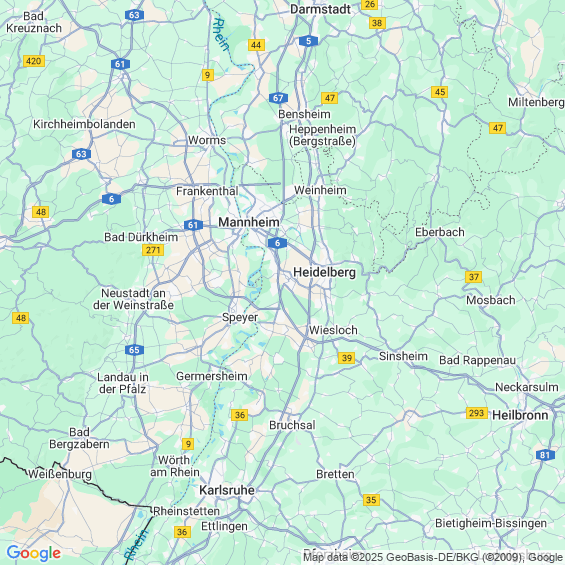Click the yellow 26 road shield
Image resolution: width=565 pixels, height=565 pixels.
369,4
